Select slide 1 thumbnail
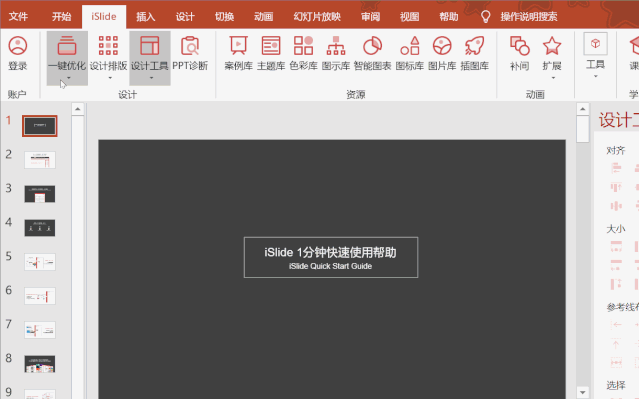639x399 pixels. pos(40,126)
